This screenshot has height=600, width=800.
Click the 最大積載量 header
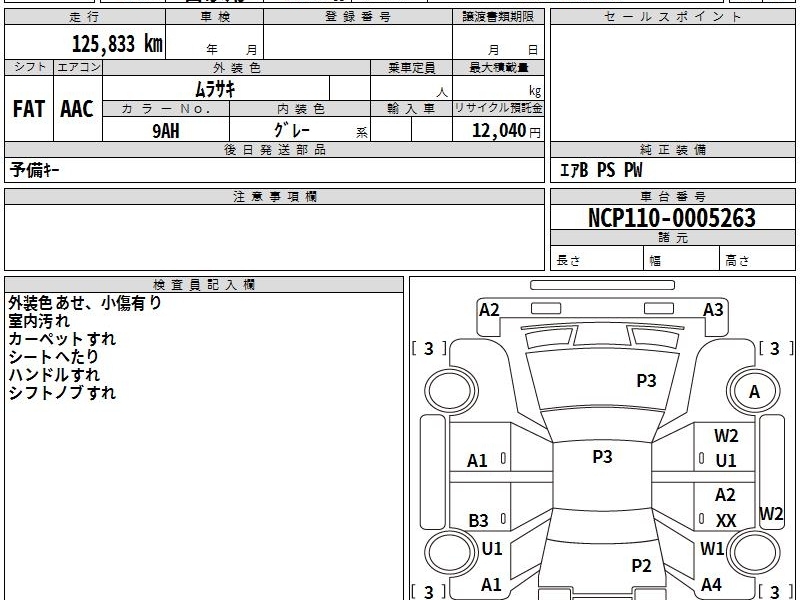498,68
